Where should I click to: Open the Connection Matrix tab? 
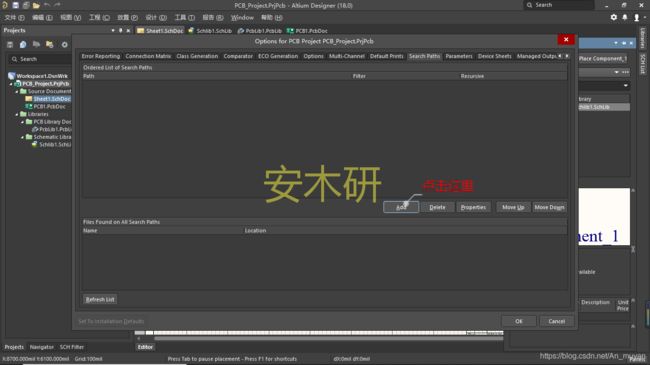(x=148, y=56)
